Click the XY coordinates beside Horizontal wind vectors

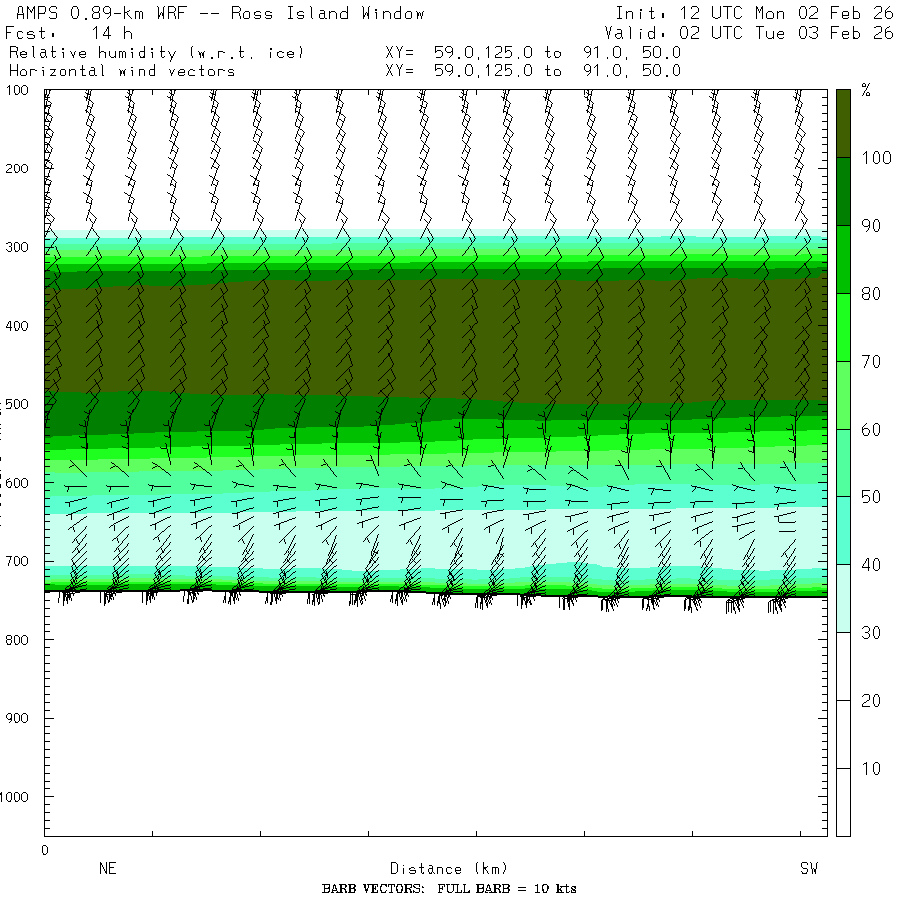pos(533,71)
